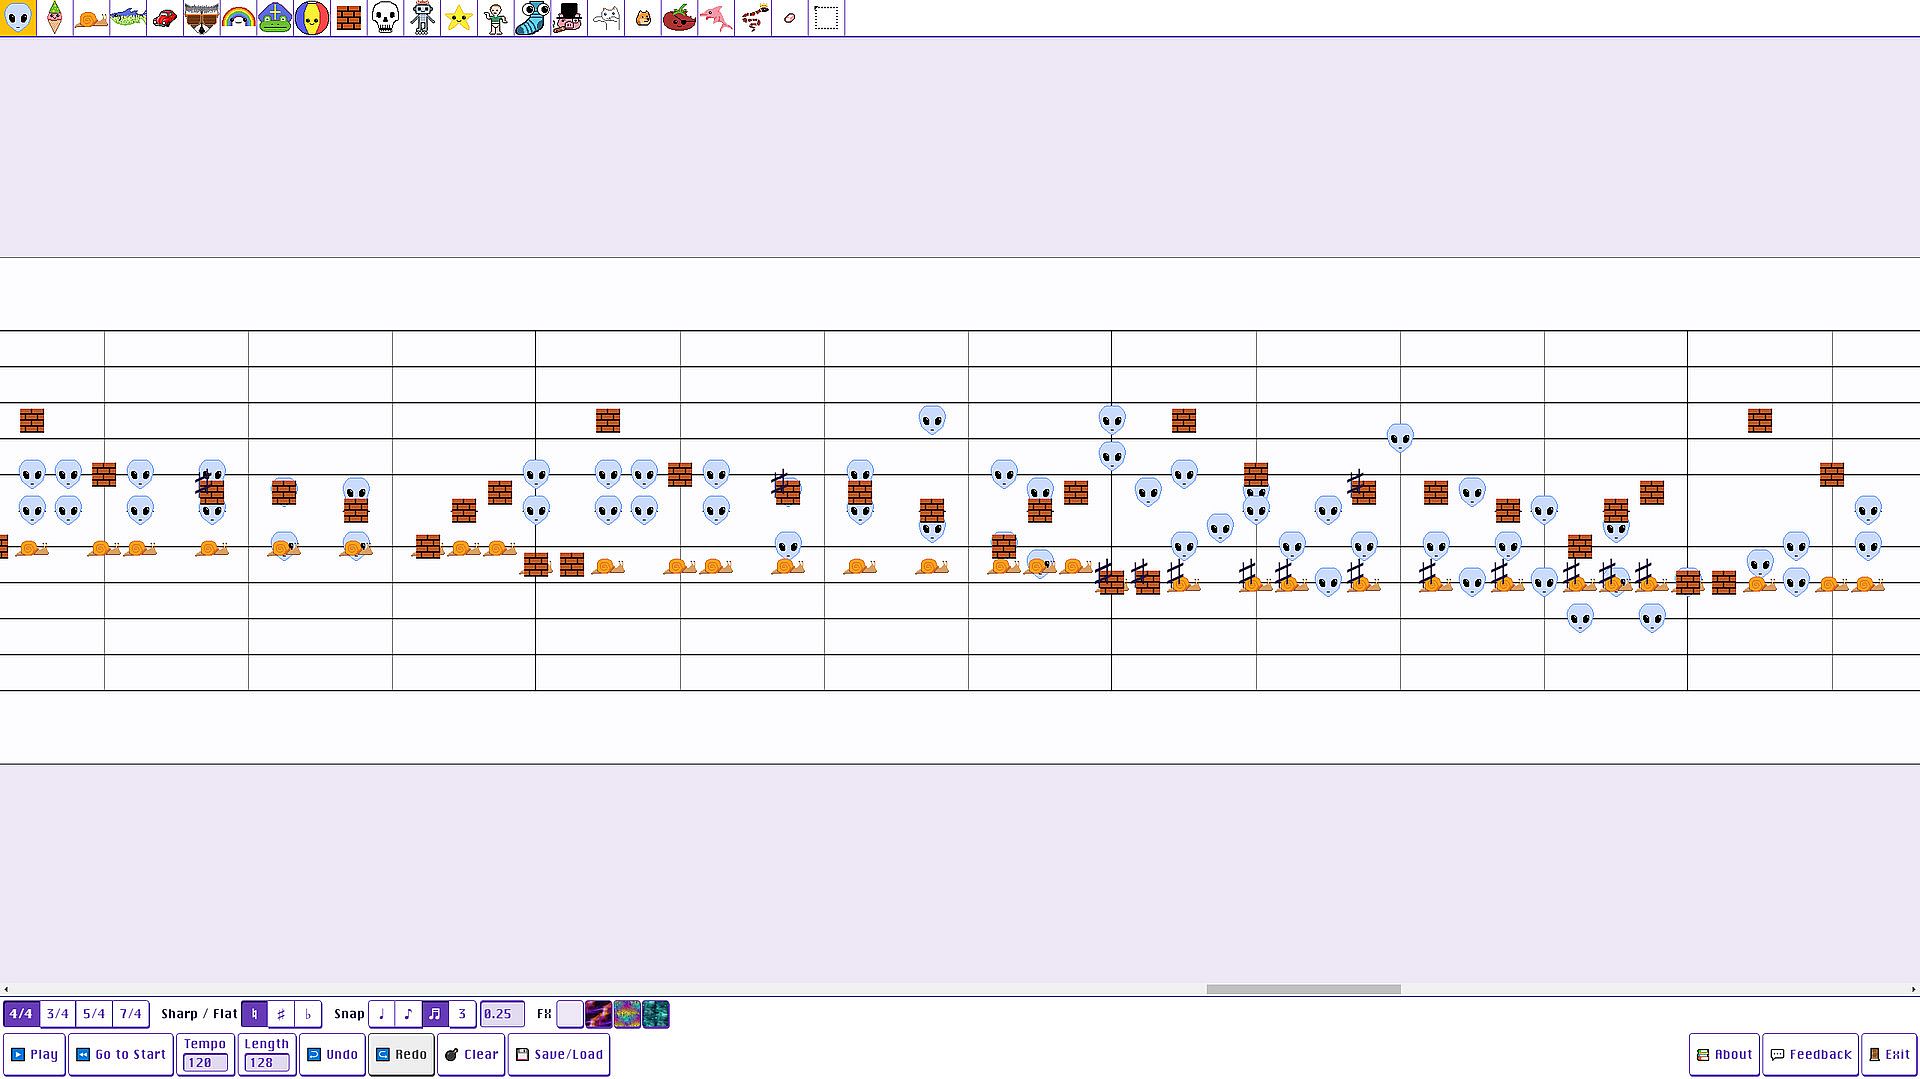Image resolution: width=1920 pixels, height=1079 pixels.
Task: Select the top hat pig instrument
Action: click(569, 18)
